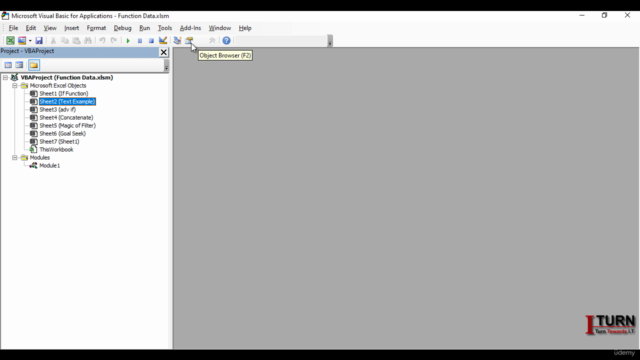Open the Add-Ins menu
The width and height of the screenshot is (640, 360).
point(190,28)
